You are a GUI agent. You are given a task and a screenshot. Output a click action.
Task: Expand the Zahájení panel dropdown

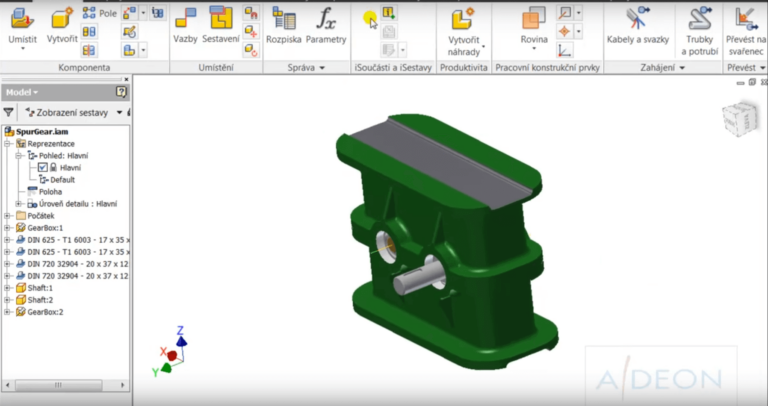coord(682,68)
